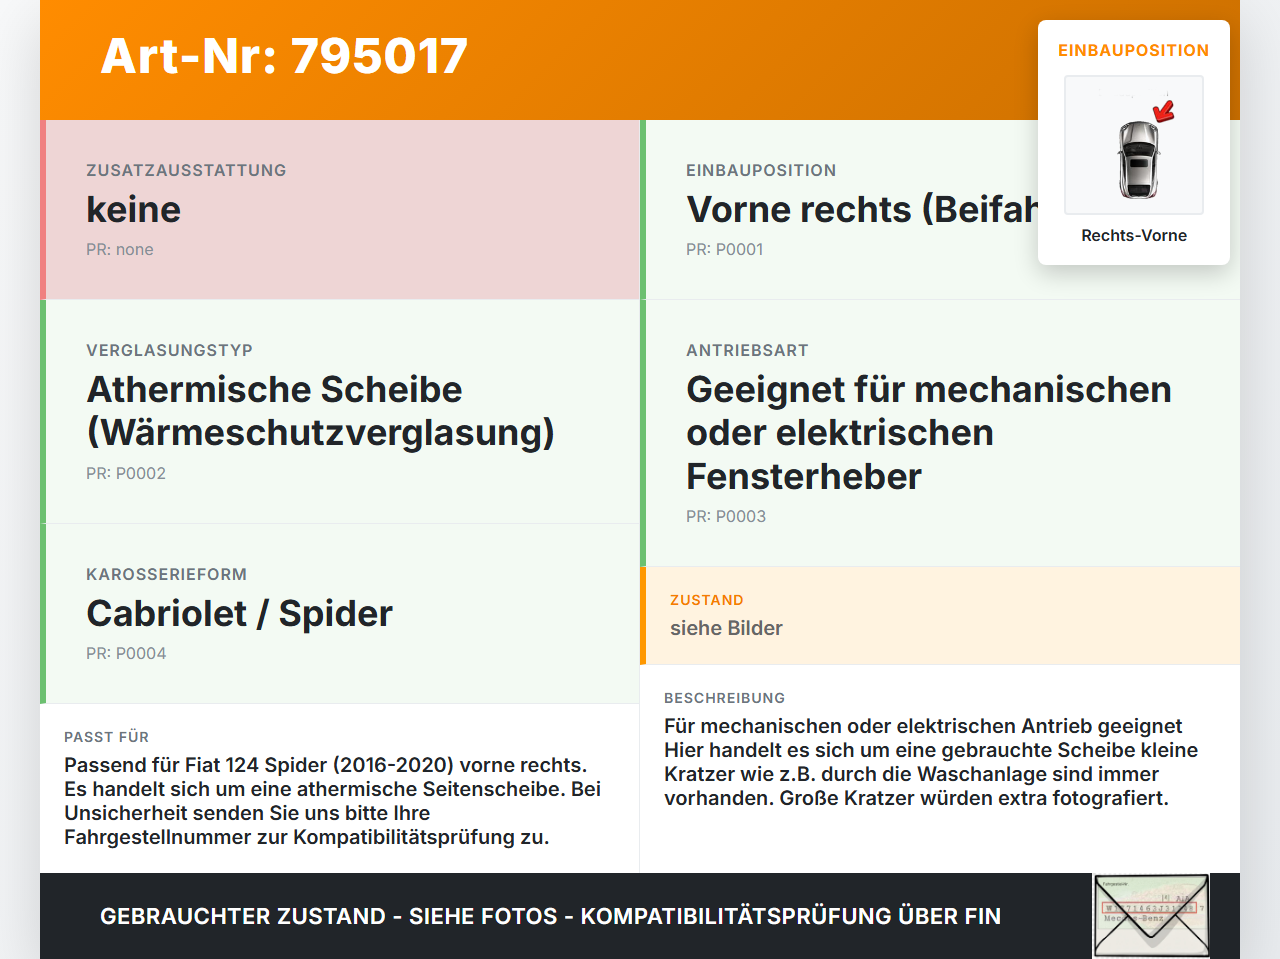Click the orange EINBAUPOSITION card title
Viewport: 1280px width, 959px height.
tap(1134, 50)
